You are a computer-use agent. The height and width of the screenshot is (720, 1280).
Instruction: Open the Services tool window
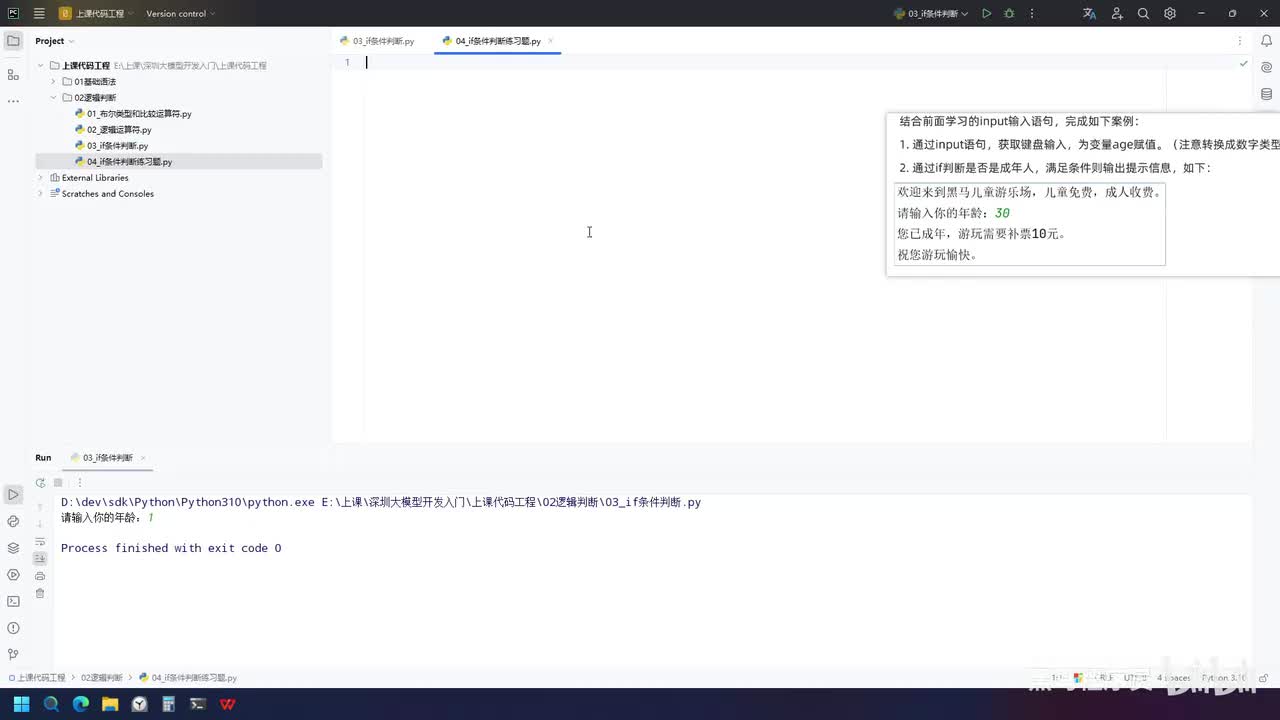click(x=13, y=575)
